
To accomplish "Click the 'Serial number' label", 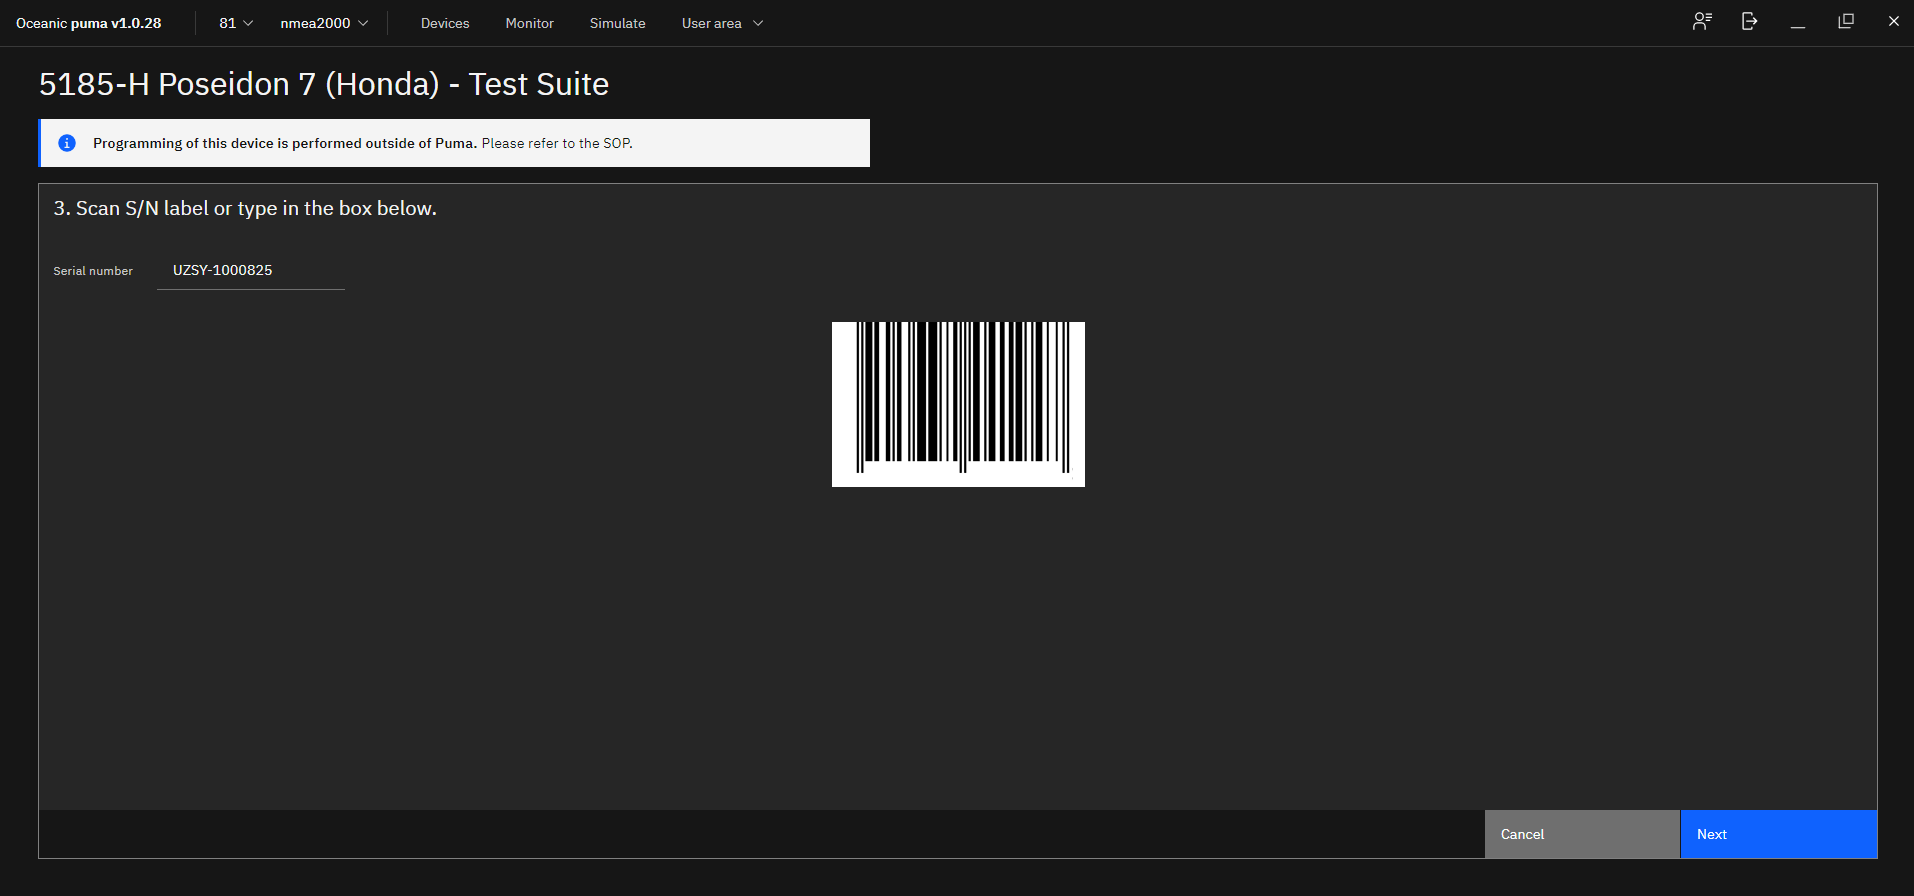I will coord(93,271).
